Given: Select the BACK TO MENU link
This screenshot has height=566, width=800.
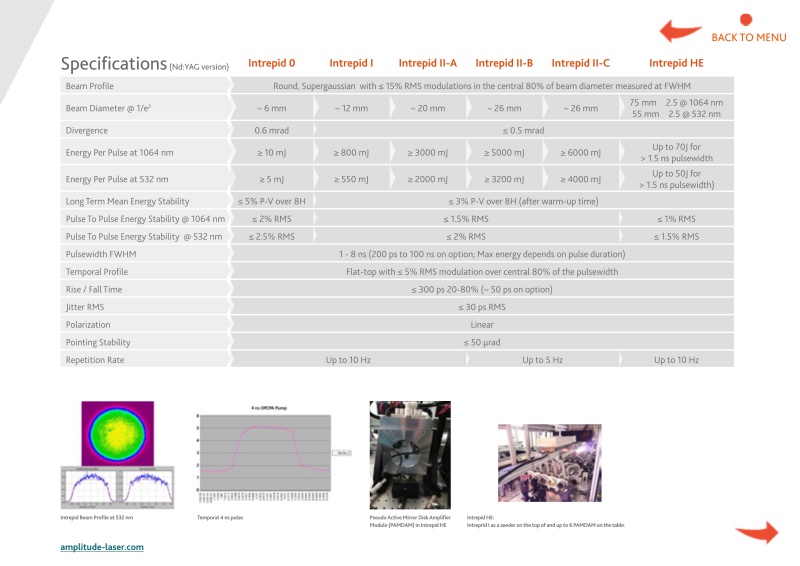Looking at the screenshot, I should [x=748, y=38].
